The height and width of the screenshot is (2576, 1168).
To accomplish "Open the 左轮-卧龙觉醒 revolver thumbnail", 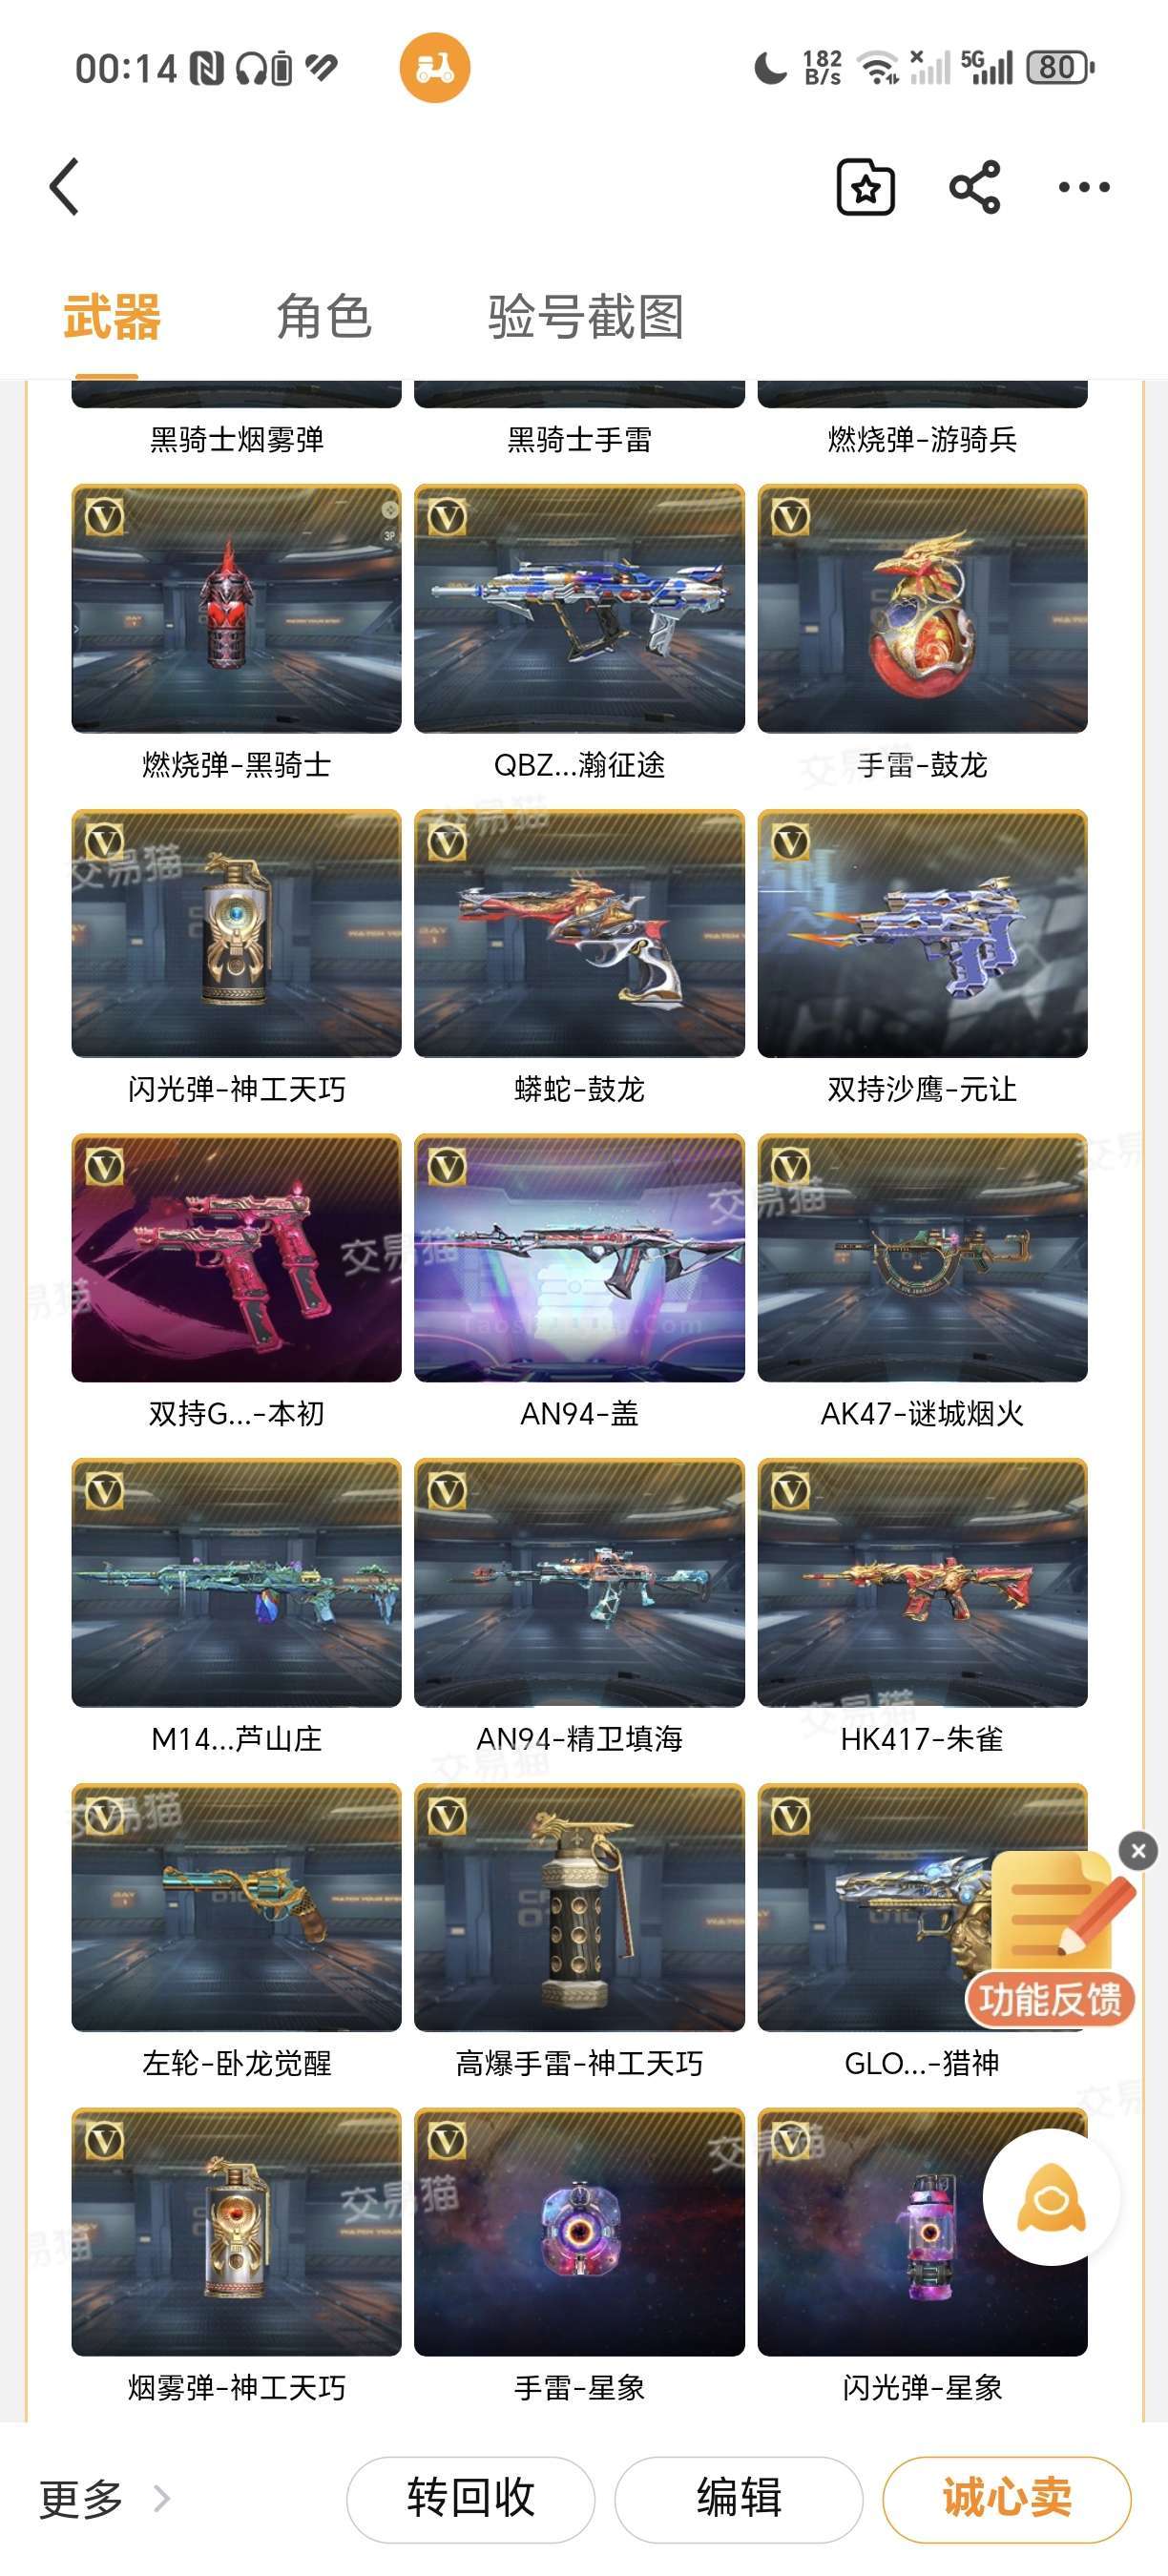I will 236,1907.
